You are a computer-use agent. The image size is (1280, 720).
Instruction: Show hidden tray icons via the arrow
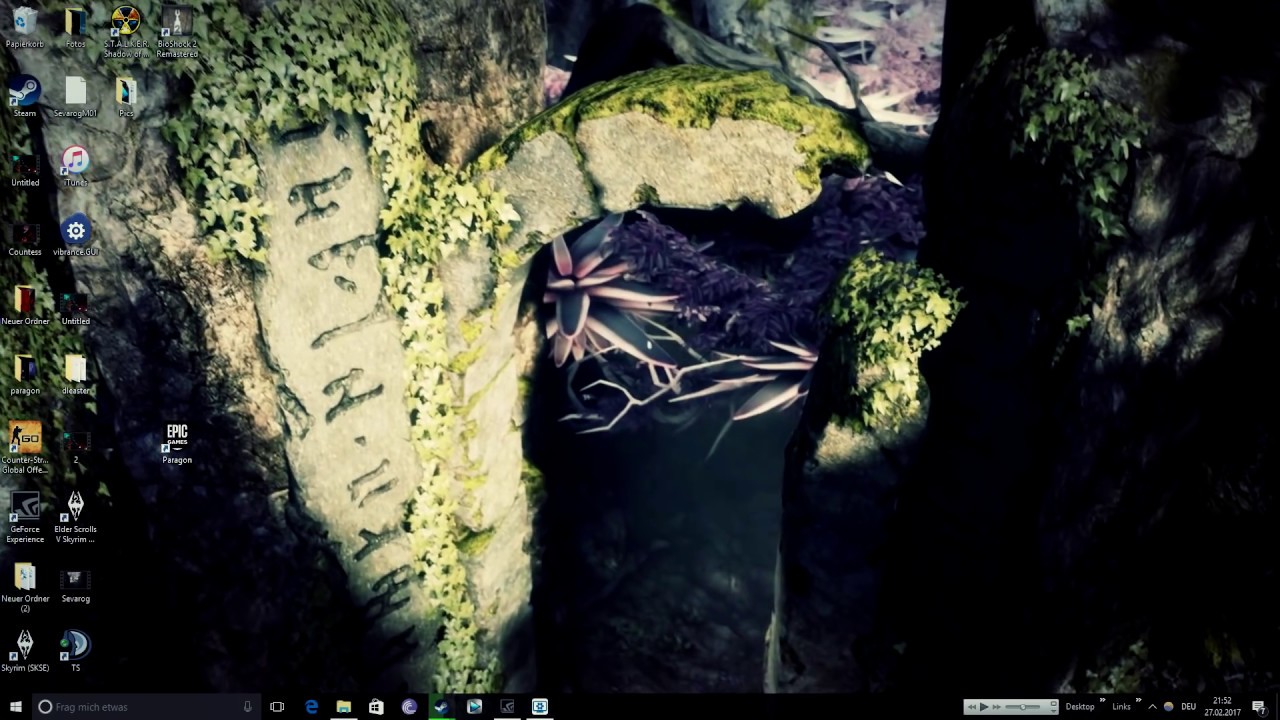pos(1152,707)
